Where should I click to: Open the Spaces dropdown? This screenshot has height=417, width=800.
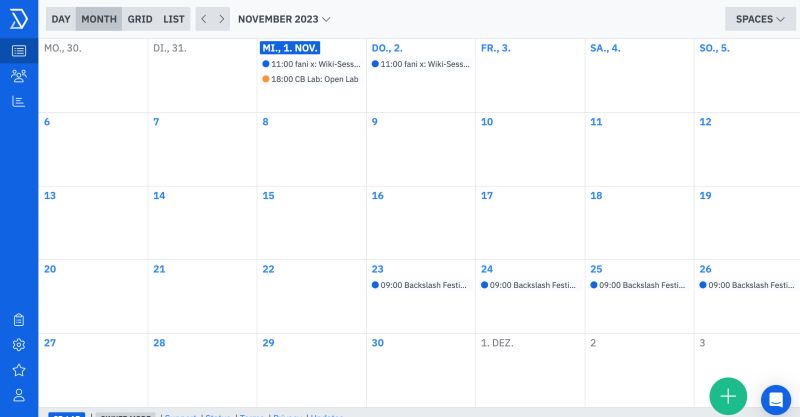click(760, 19)
